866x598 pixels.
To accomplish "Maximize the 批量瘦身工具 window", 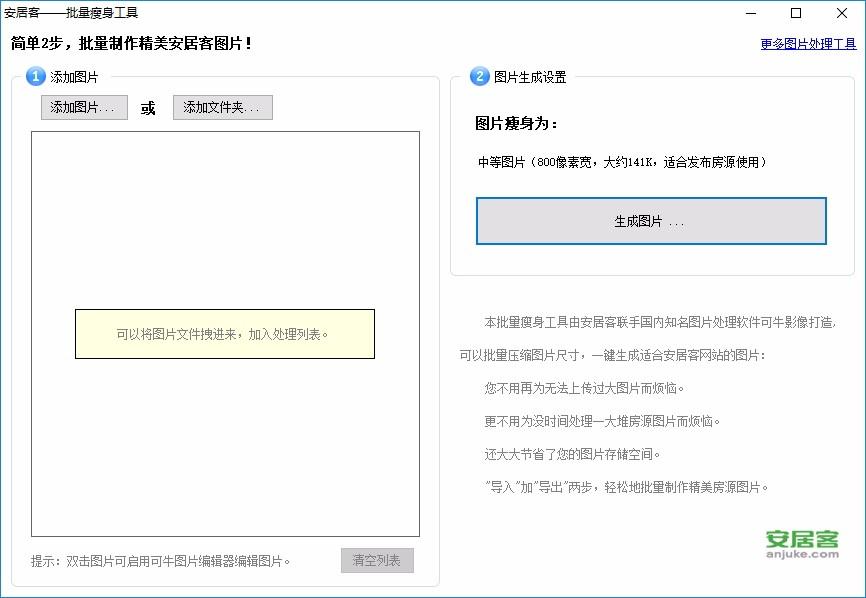I will 796,13.
